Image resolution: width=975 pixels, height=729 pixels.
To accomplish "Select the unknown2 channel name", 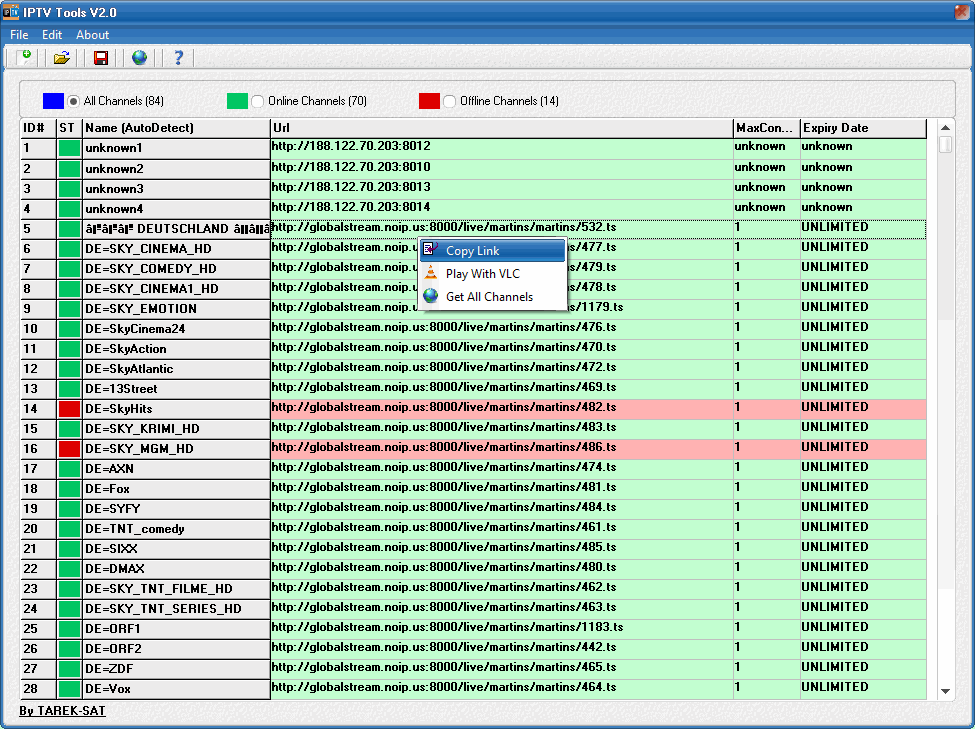I will [114, 169].
